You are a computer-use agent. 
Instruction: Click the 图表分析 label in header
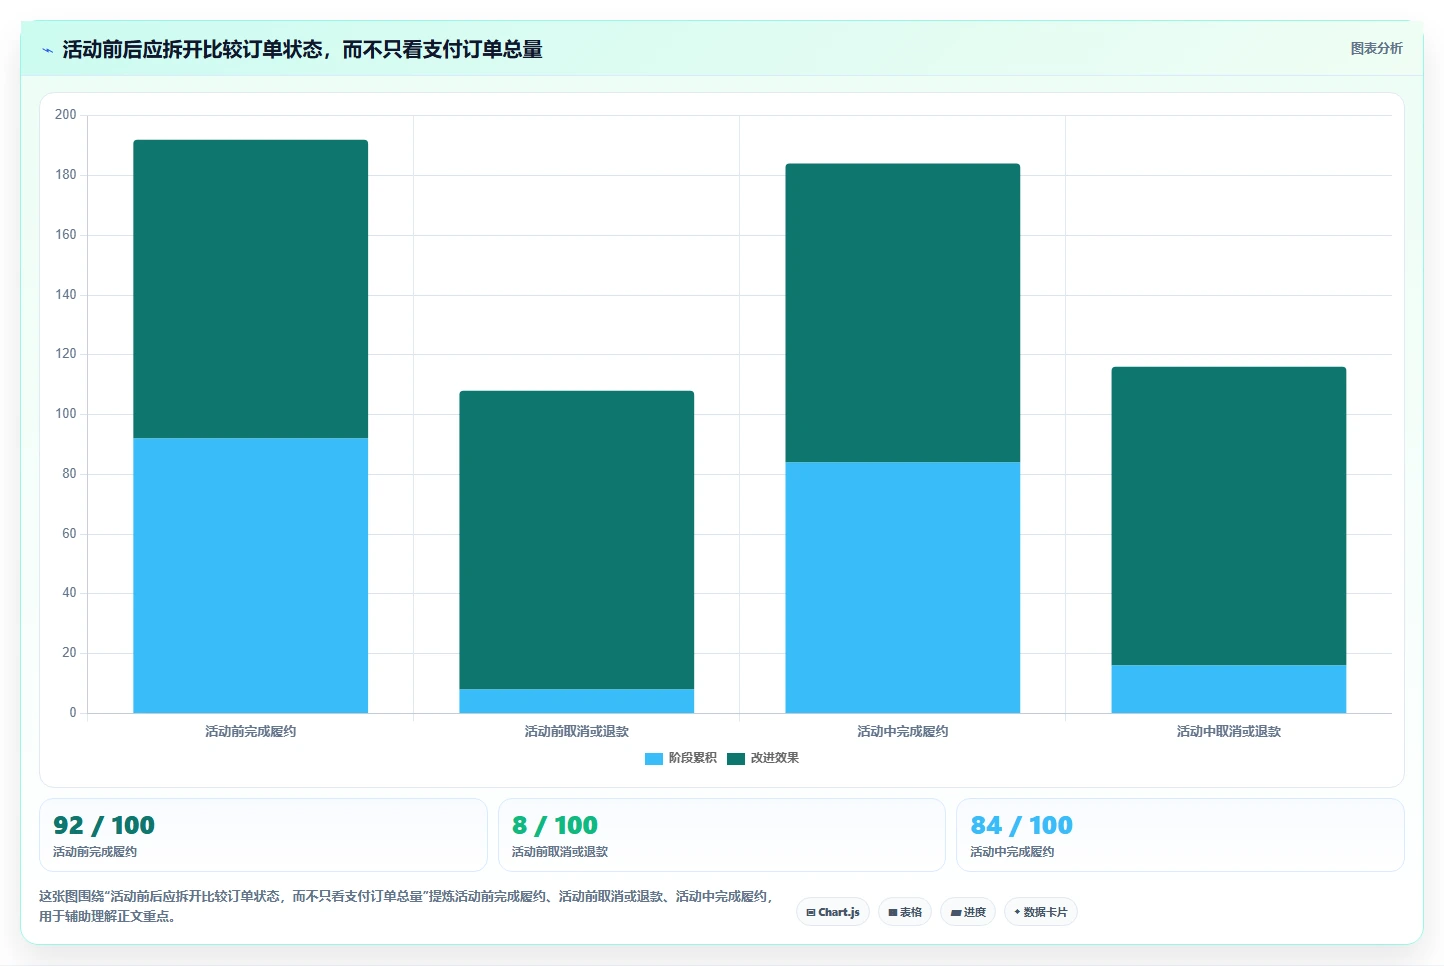(x=1376, y=48)
